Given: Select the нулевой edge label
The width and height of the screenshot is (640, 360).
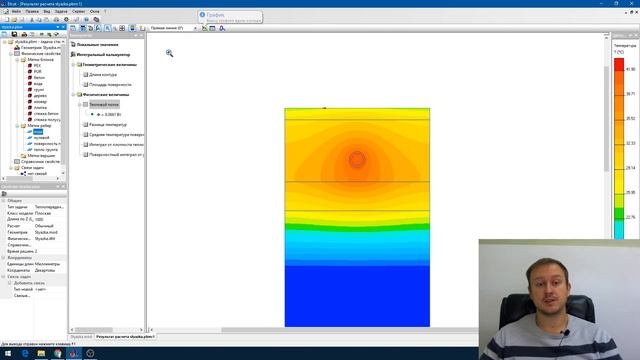Looking at the screenshot, I should (41, 138).
